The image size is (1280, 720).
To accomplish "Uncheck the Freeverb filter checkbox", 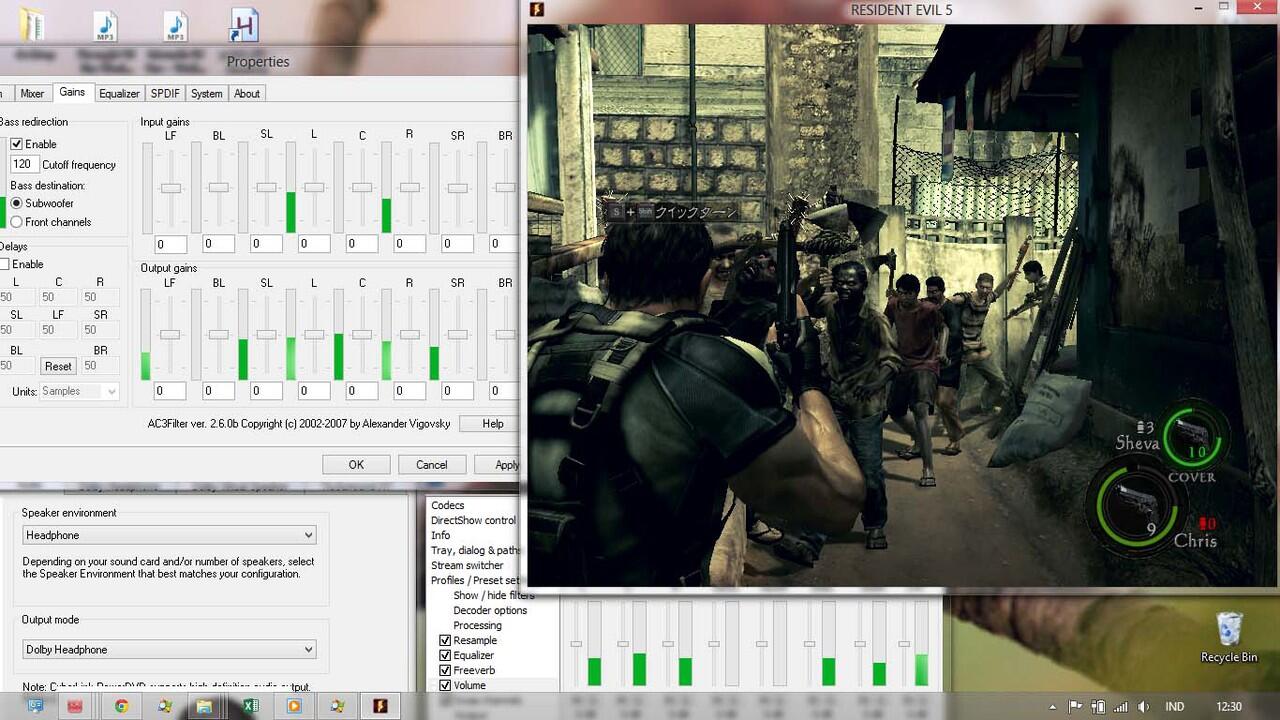I will point(445,670).
